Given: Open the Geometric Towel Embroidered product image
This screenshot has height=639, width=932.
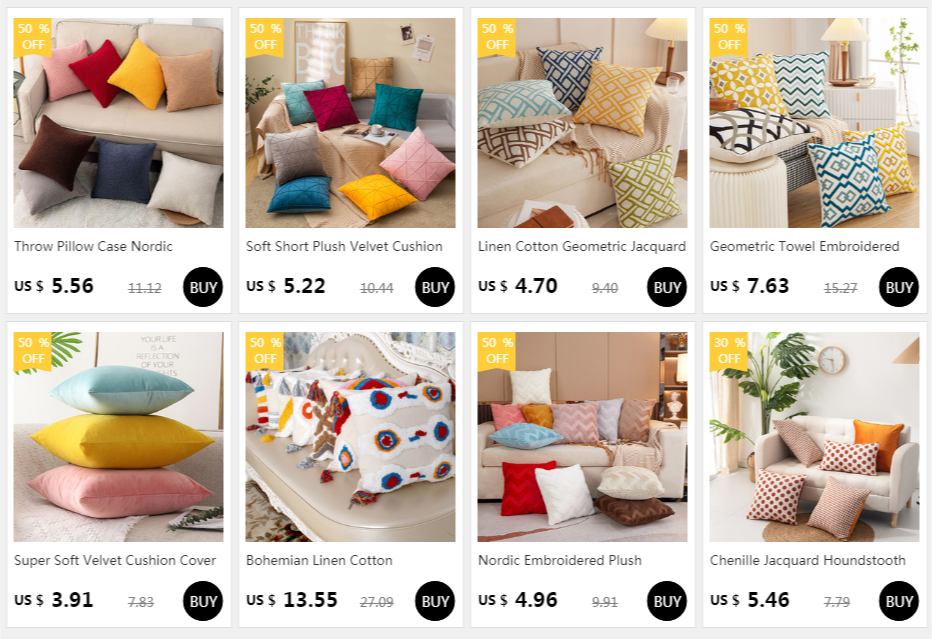Looking at the screenshot, I should coord(814,122).
